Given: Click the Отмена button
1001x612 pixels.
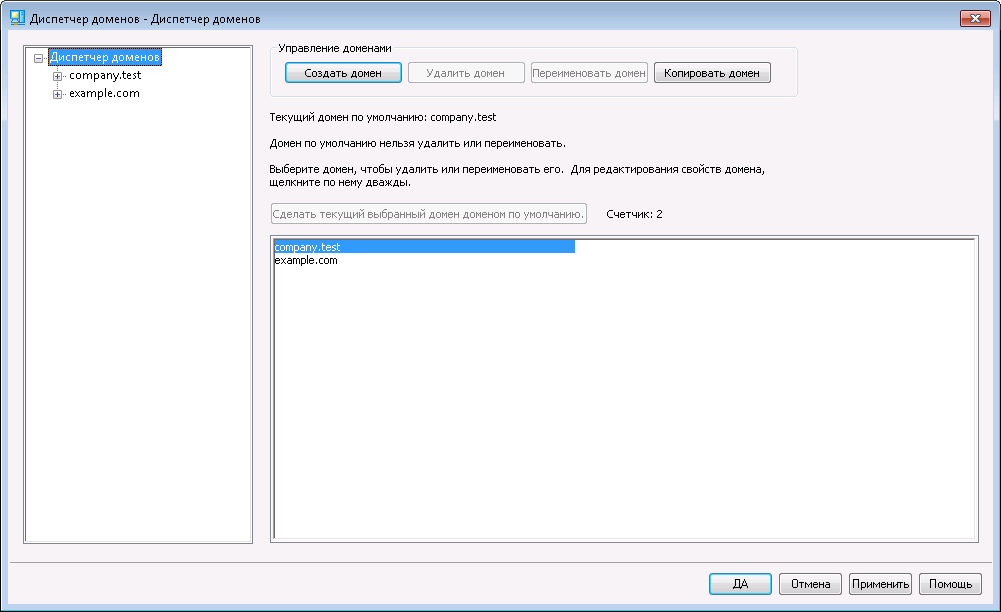Looking at the screenshot, I should point(811,584).
